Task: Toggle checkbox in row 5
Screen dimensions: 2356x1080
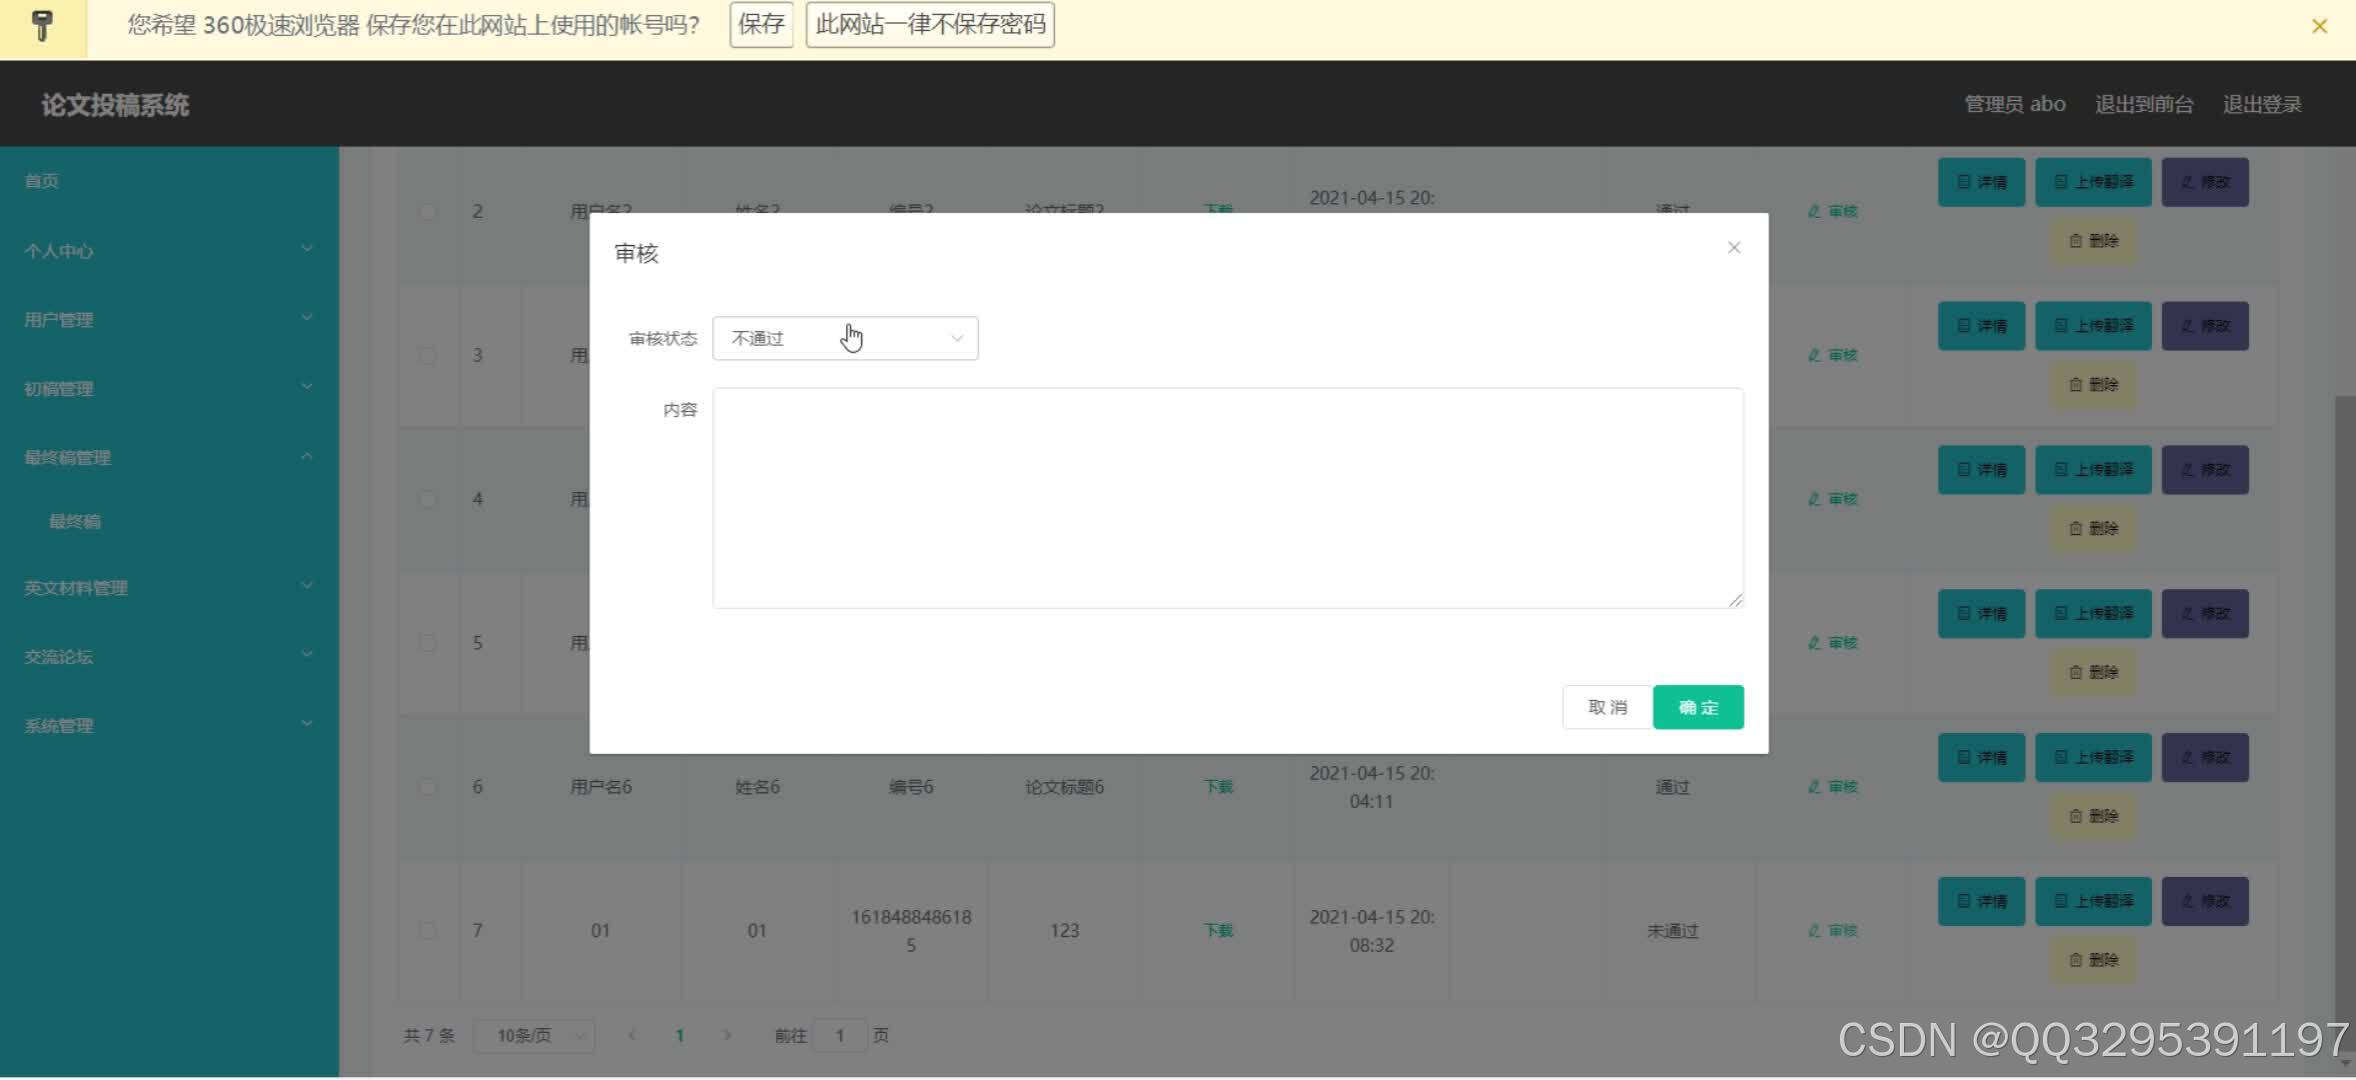Action: click(x=427, y=643)
